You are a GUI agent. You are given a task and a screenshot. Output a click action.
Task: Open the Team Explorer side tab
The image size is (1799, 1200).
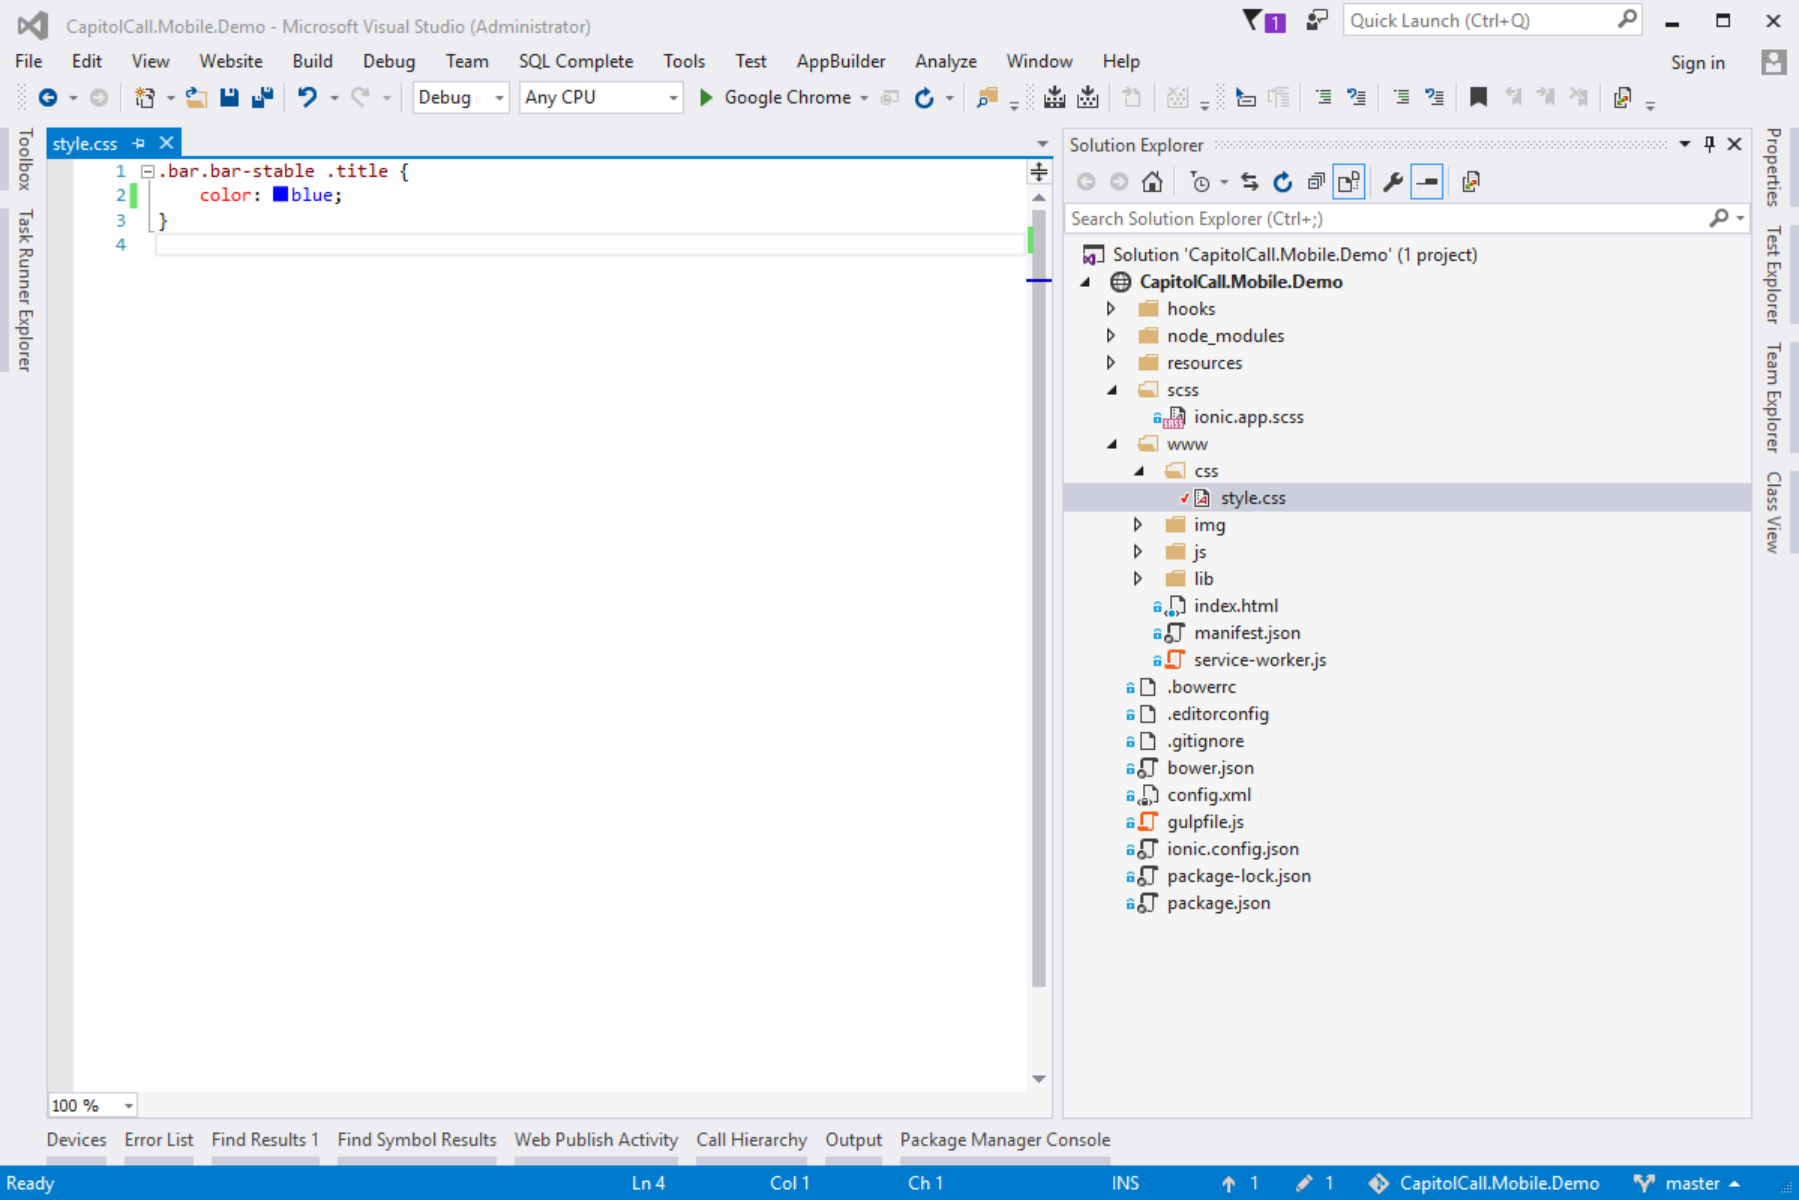(1773, 397)
